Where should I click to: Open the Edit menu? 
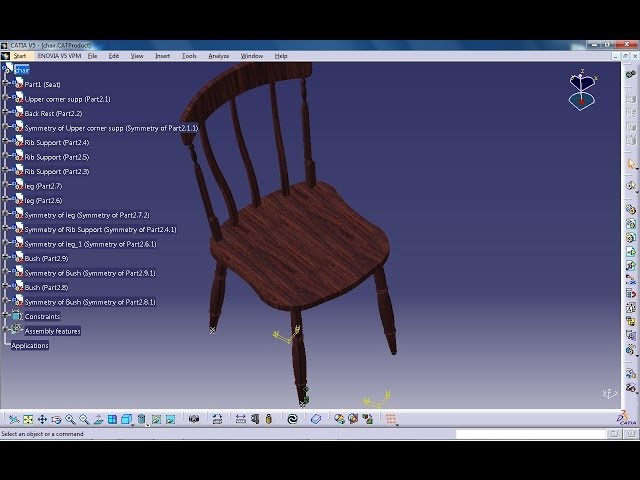tap(113, 56)
